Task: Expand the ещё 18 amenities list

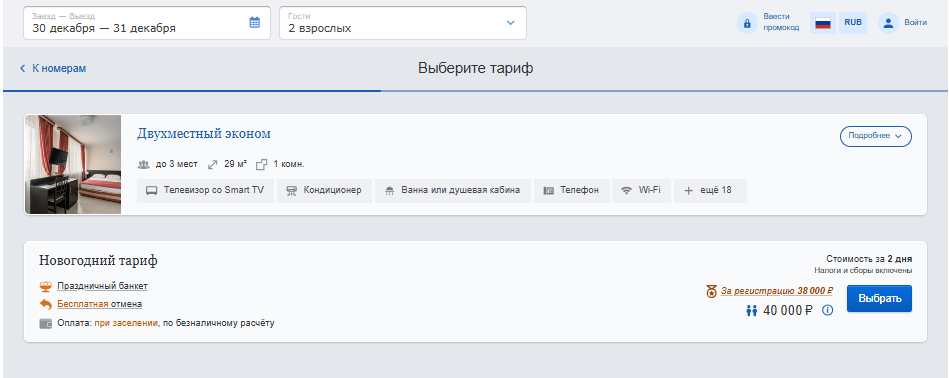Action: [x=710, y=191]
